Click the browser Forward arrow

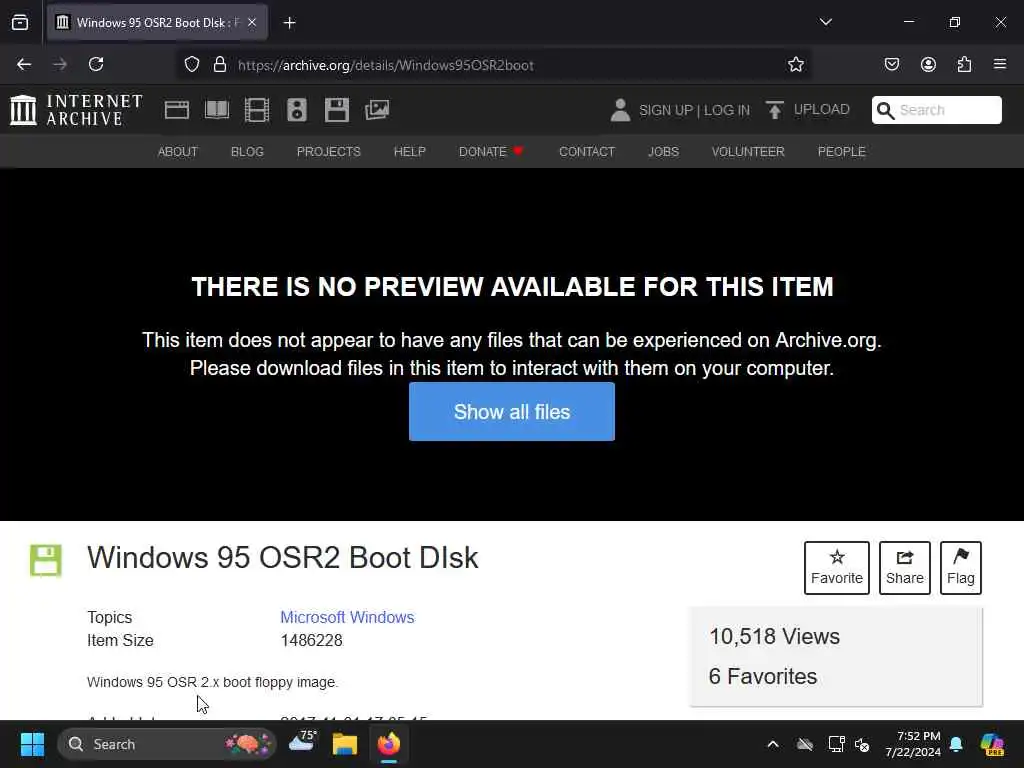click(x=60, y=64)
